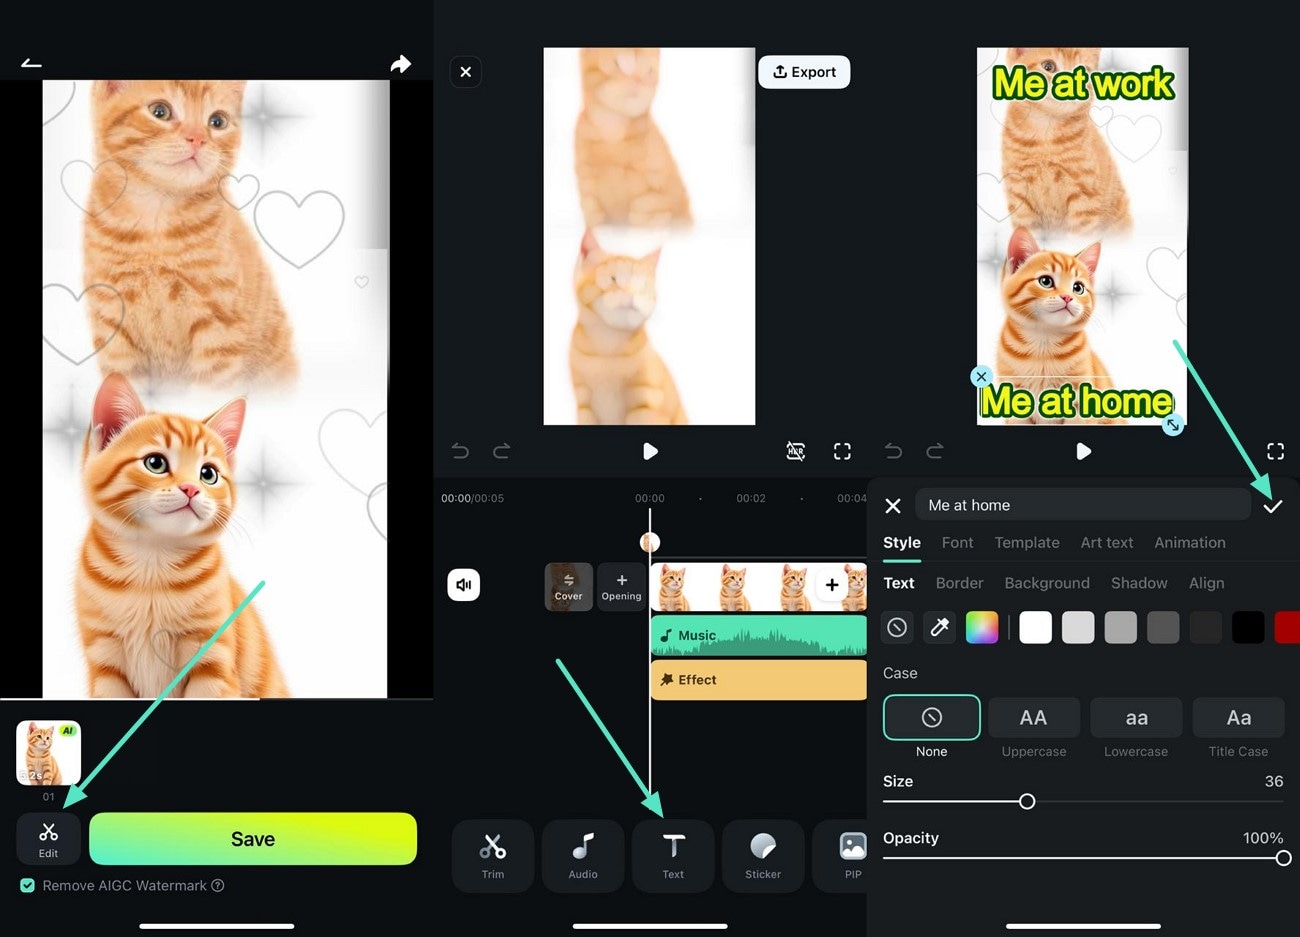Redo the action in the timeline editor
The height and width of the screenshot is (937, 1300).
coord(501,451)
